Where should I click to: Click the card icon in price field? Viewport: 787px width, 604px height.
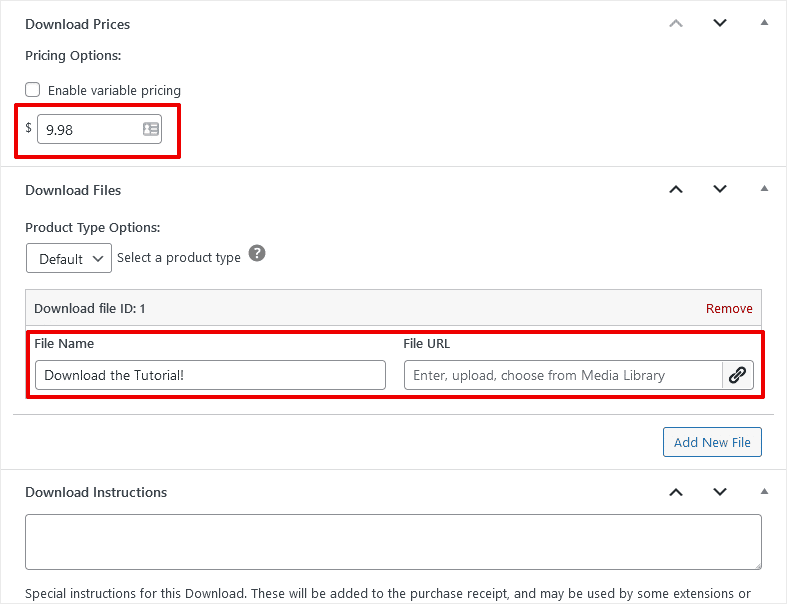[x=151, y=129]
